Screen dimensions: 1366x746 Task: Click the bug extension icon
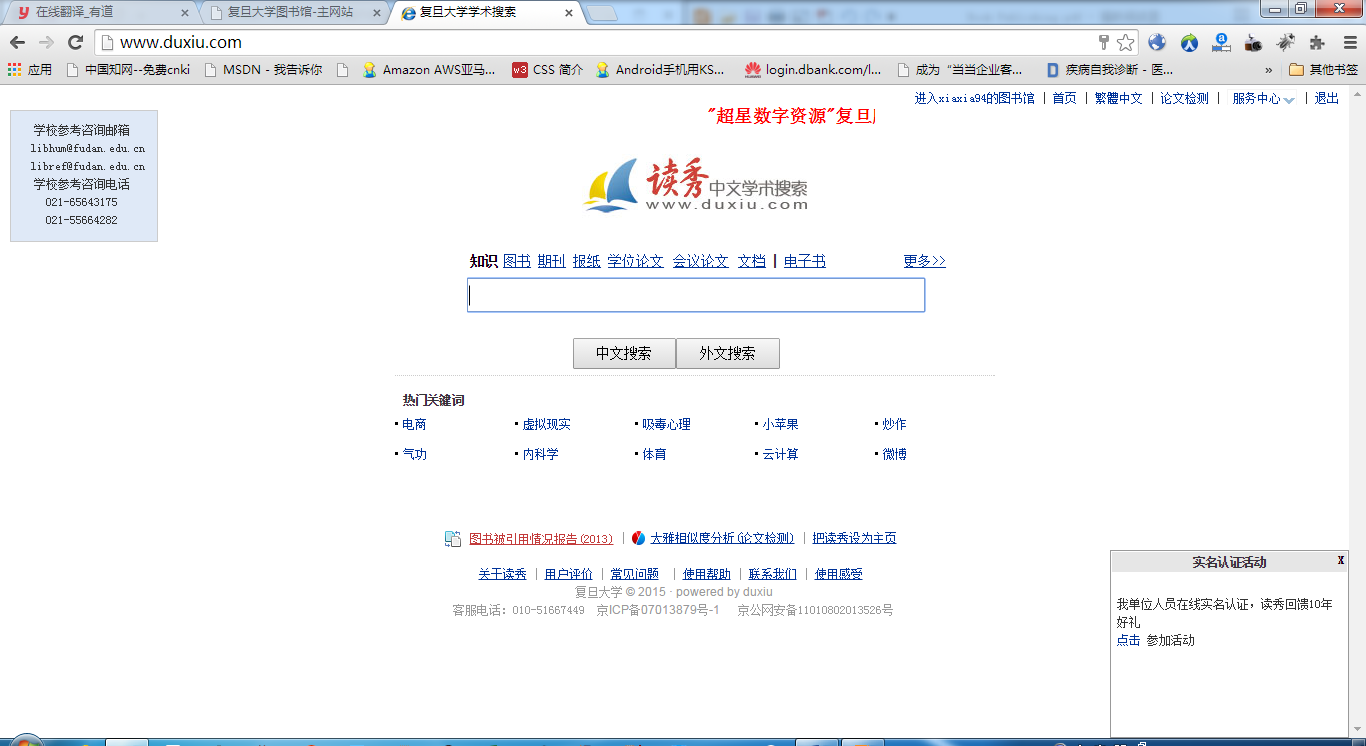click(x=1285, y=42)
